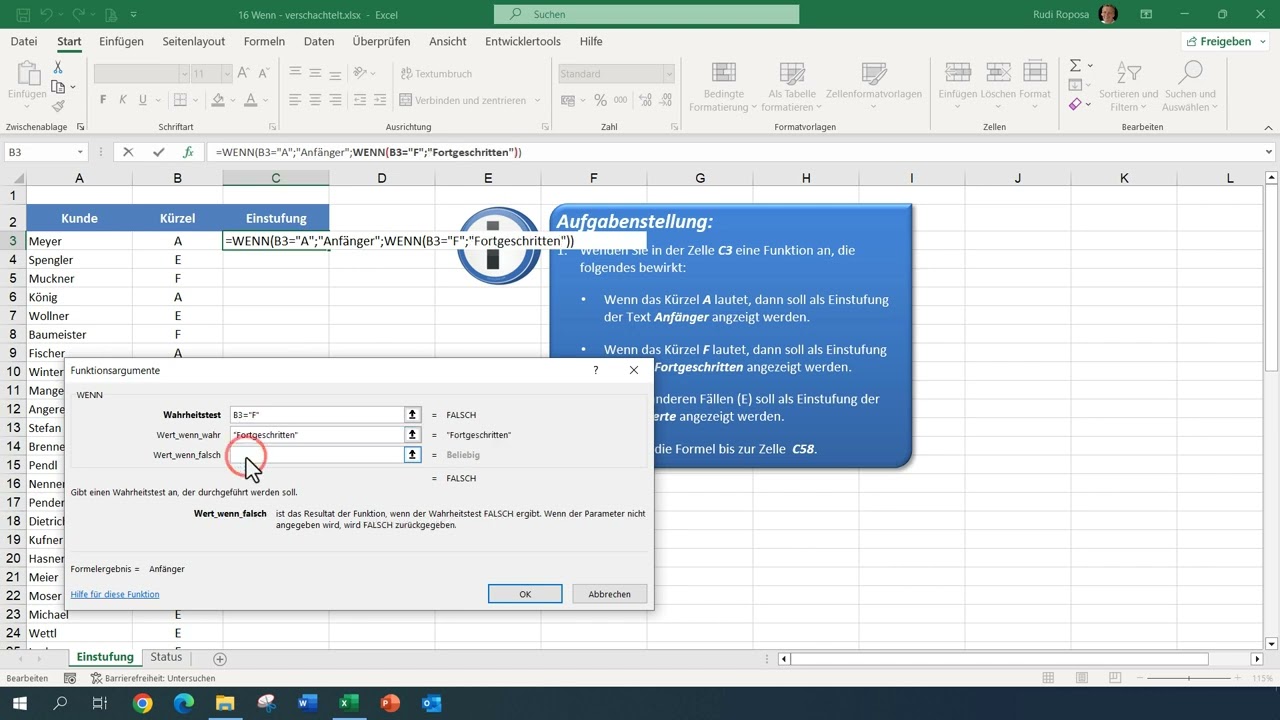Image resolution: width=1280 pixels, height=720 pixels.
Task: Toggle italic formatting K button
Action: coord(123,100)
